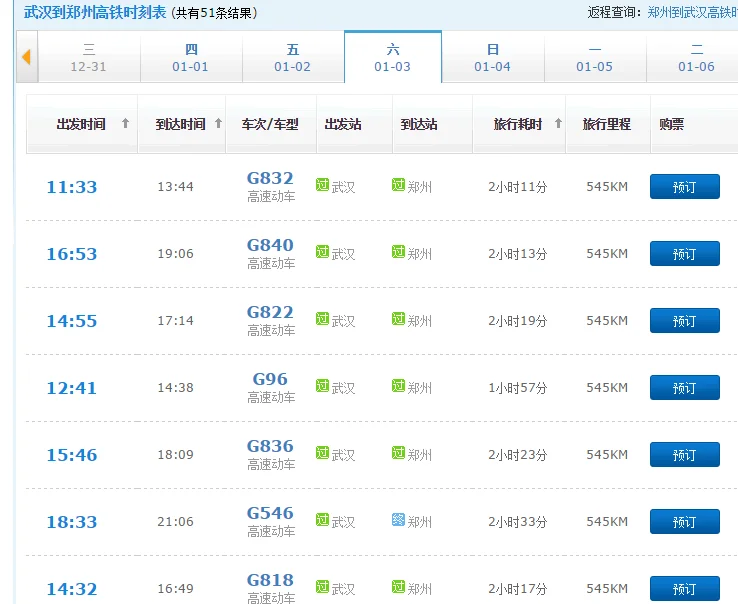Open train number G546 link
Image resolution: width=738 pixels, height=604 pixels.
[270, 513]
